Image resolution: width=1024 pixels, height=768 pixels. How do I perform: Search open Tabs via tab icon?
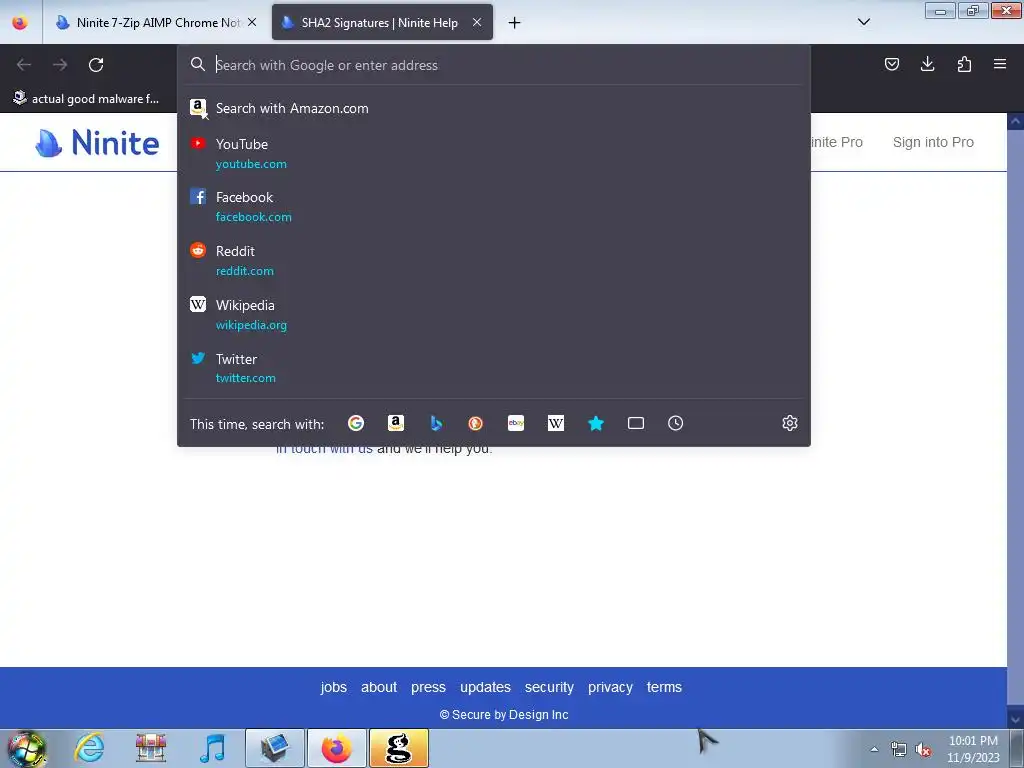[x=635, y=423]
